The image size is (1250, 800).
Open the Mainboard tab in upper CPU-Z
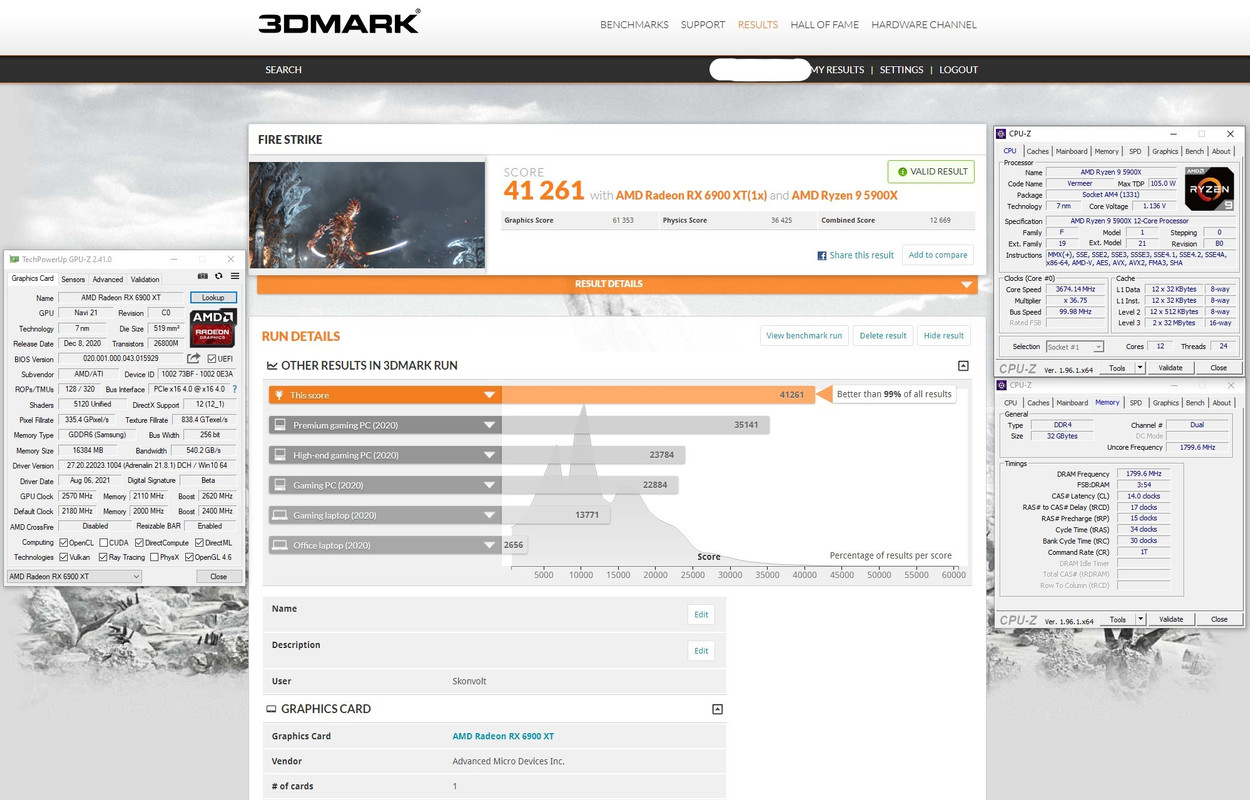(x=1072, y=151)
